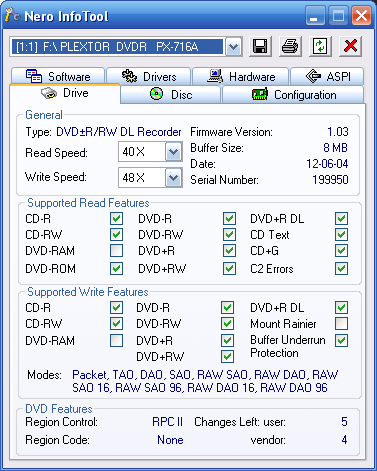377x471 pixels.
Task: Toggle write feature DVD+R DL checkbox
Action: click(x=342, y=307)
